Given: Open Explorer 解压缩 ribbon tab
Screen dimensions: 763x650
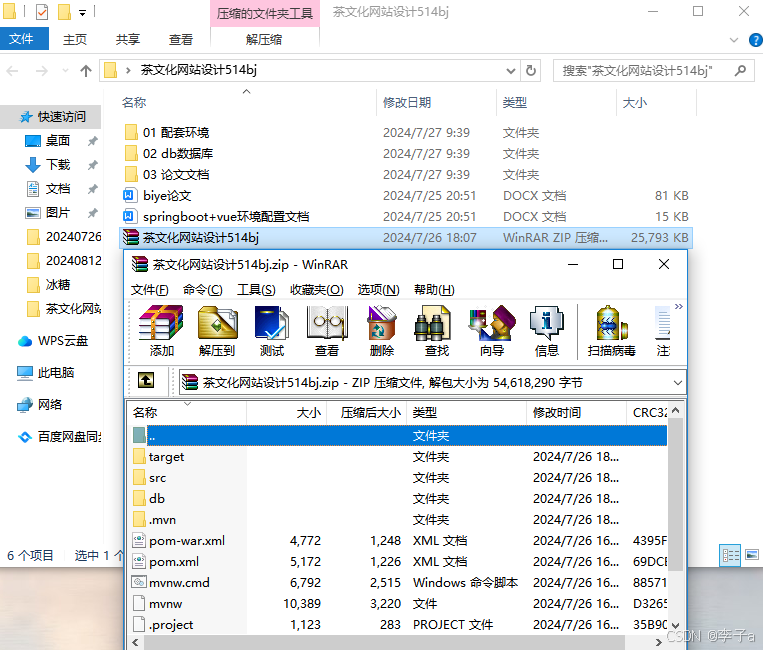Looking at the screenshot, I should pos(264,39).
